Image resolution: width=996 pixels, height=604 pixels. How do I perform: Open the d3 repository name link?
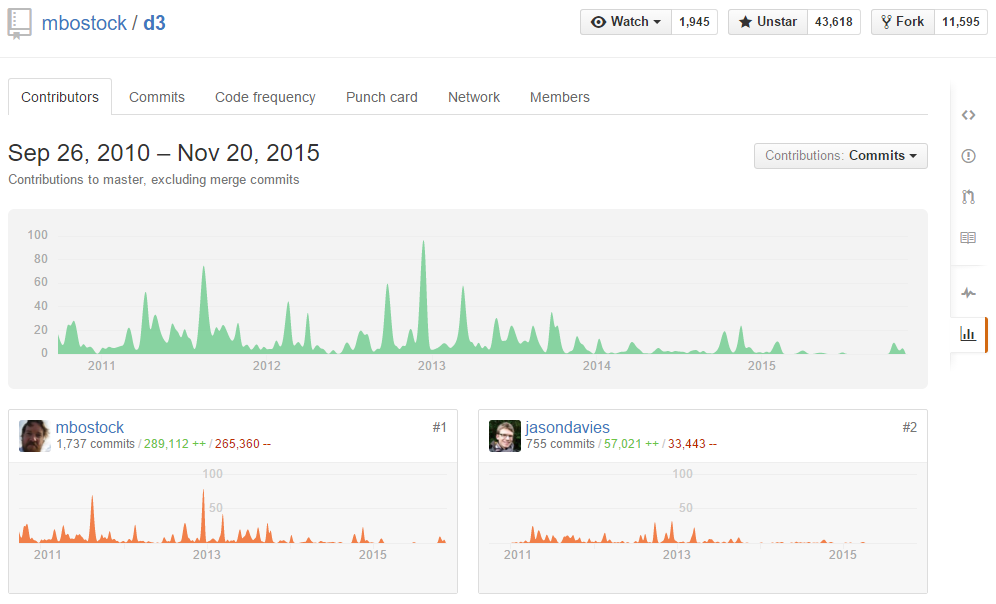point(154,23)
